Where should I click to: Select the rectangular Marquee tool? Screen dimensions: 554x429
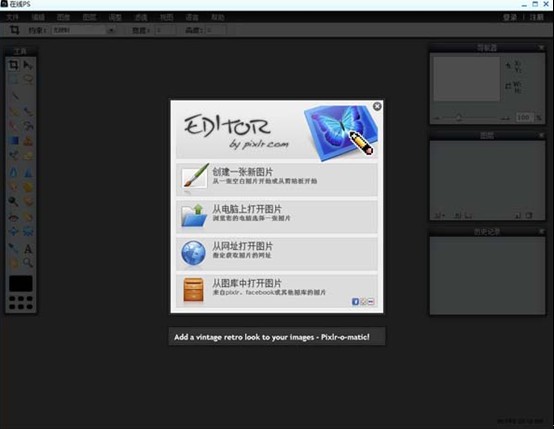pos(13,79)
